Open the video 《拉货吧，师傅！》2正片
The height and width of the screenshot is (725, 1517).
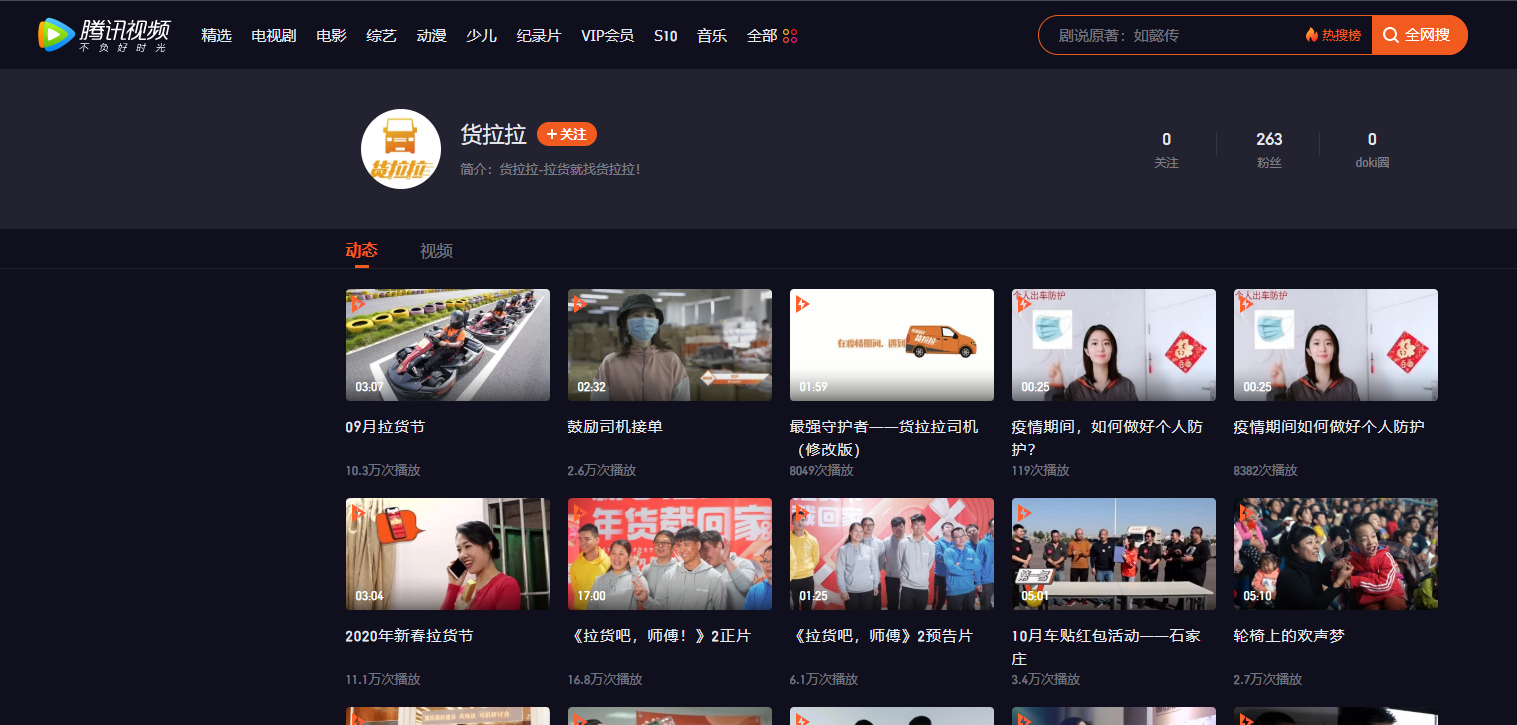point(669,553)
